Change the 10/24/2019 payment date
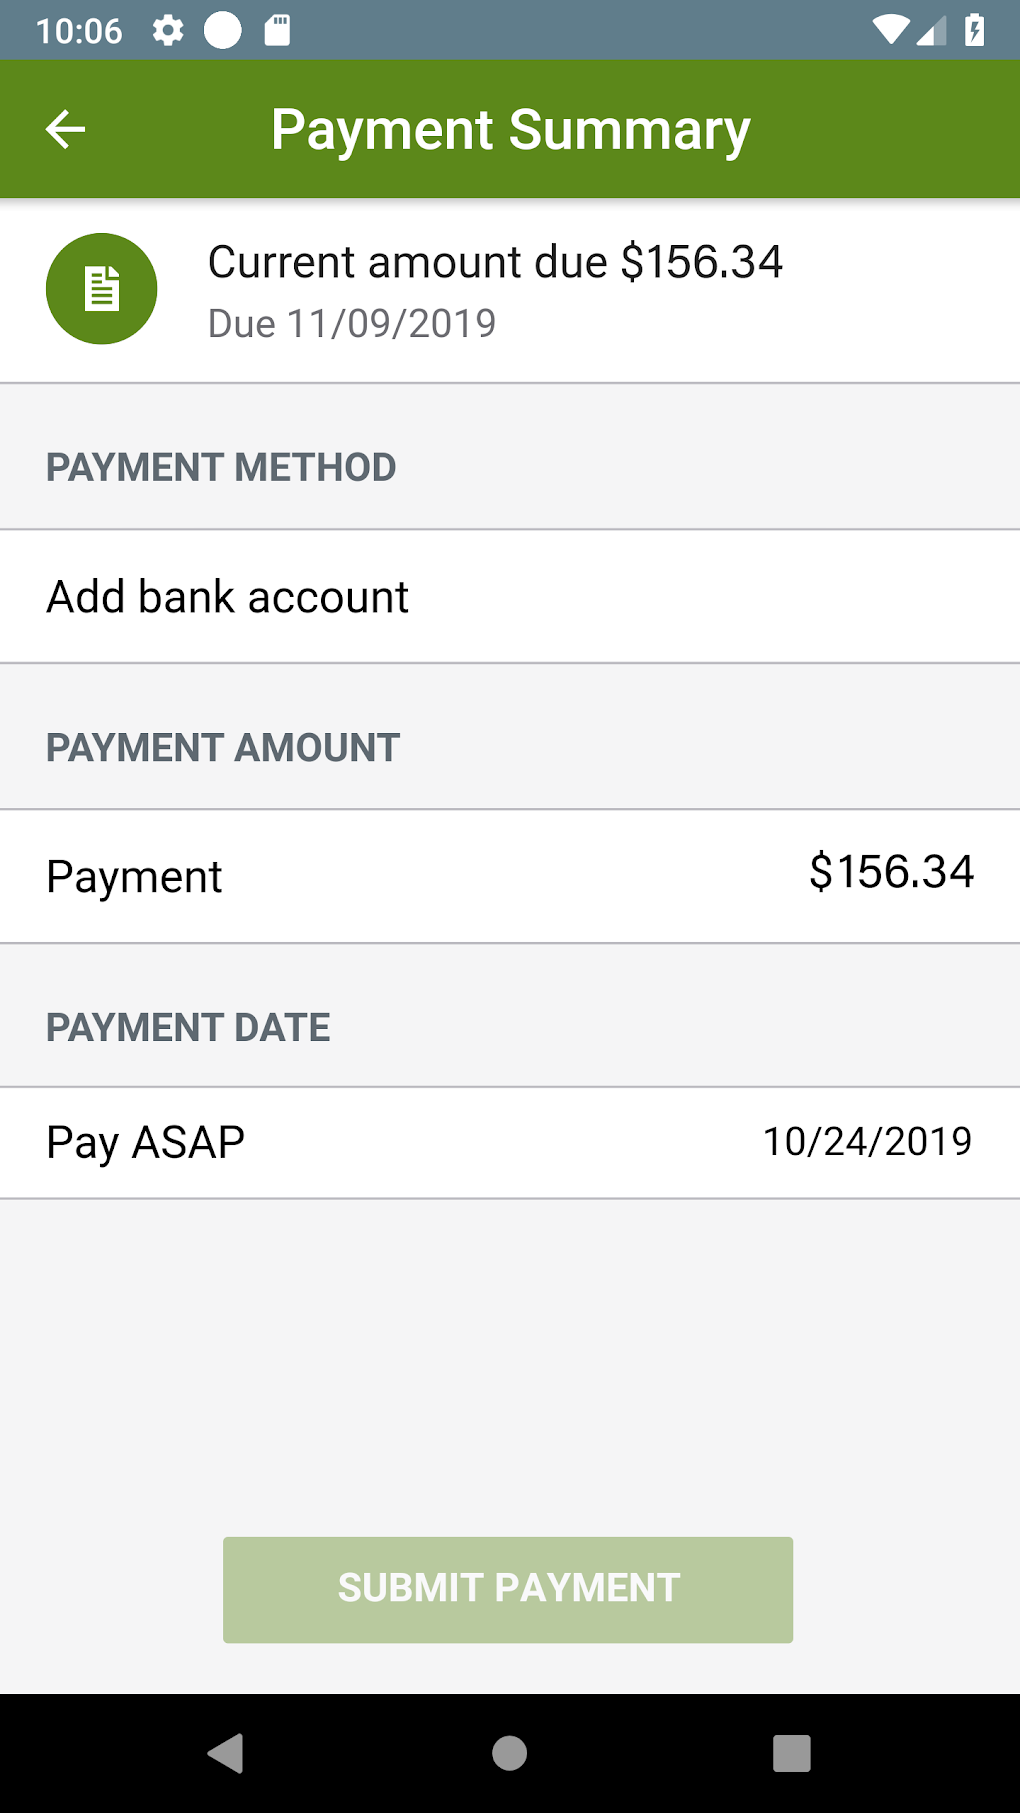 [x=867, y=1142]
